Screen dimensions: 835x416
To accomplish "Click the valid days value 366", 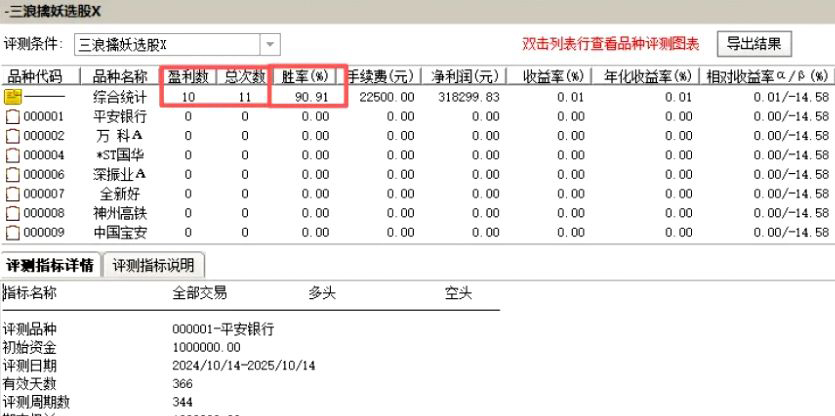I will pyautogui.click(x=183, y=384).
